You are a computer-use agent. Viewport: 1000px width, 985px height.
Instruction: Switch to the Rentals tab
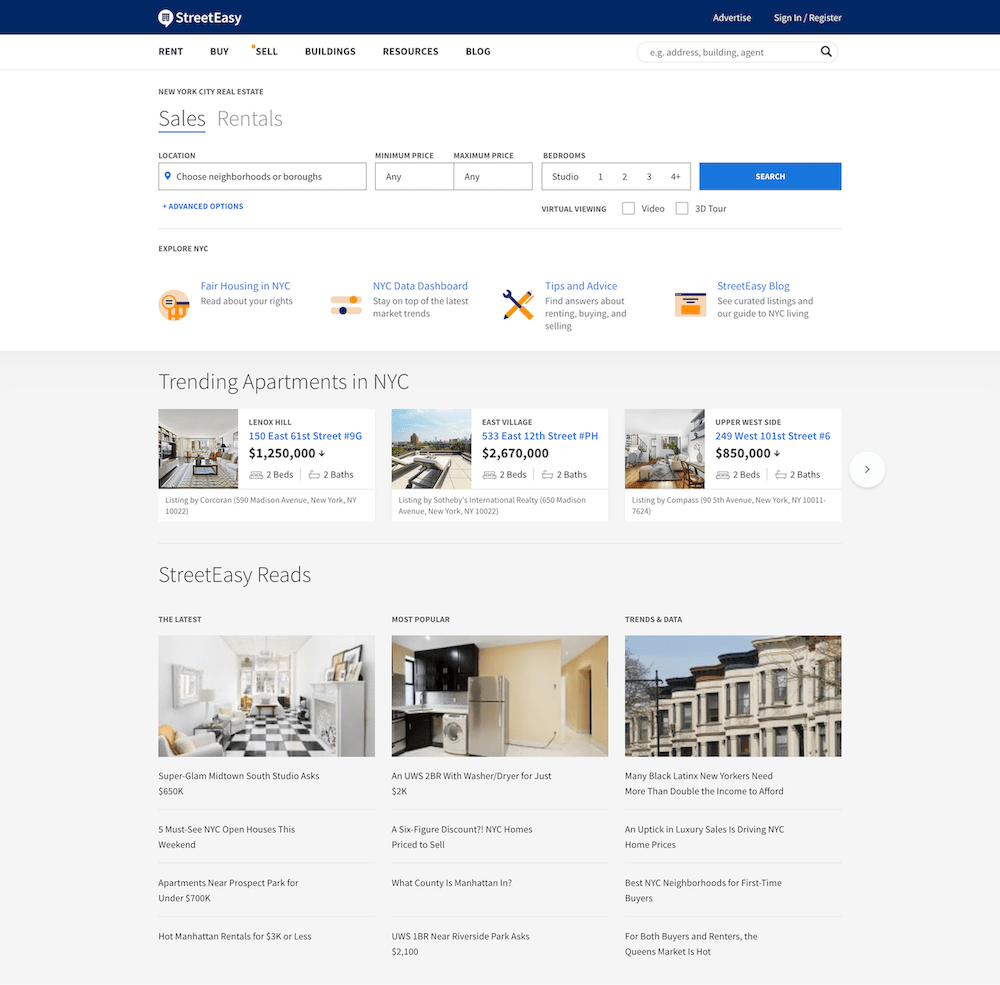[249, 118]
